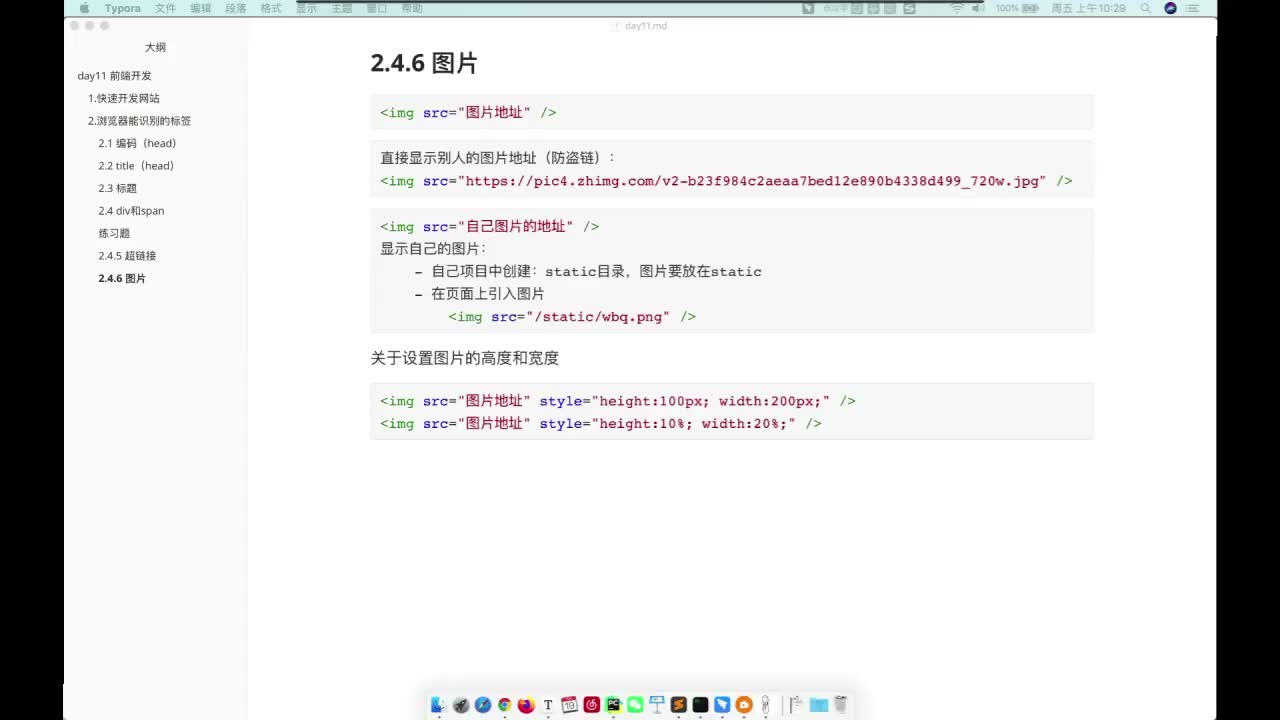Open Notification Center icon
This screenshot has width=1280, height=720.
coord(1194,8)
